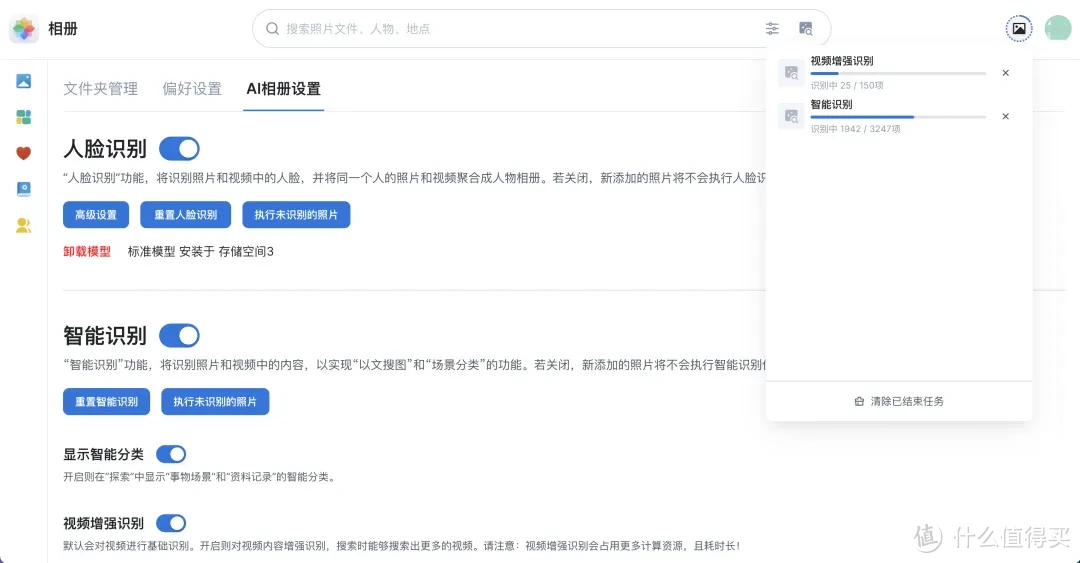The width and height of the screenshot is (1080, 563).
Task: Open the user avatar menu
Action: (x=1058, y=29)
